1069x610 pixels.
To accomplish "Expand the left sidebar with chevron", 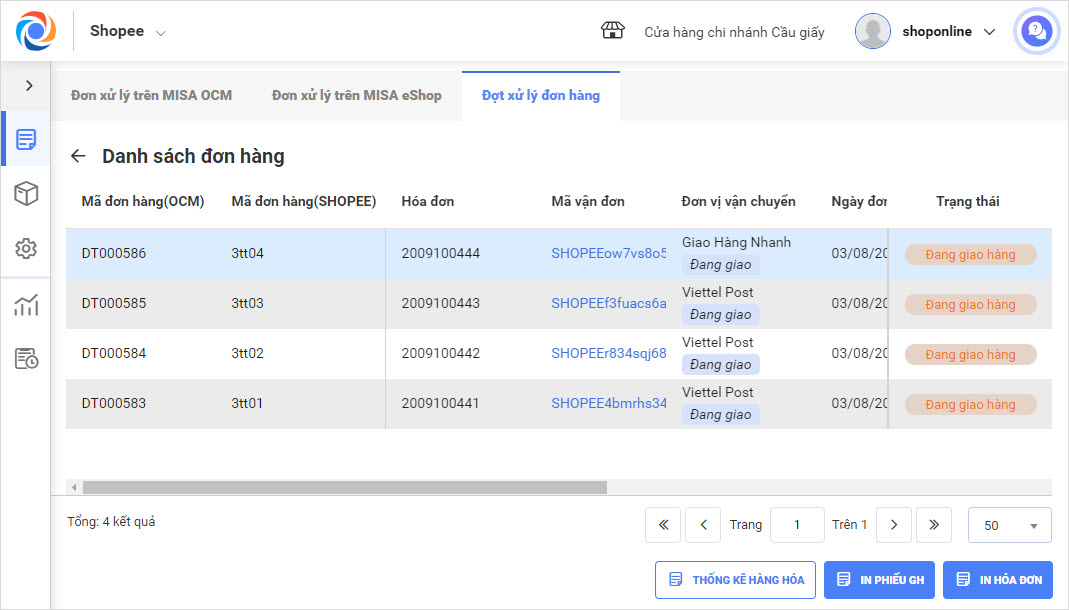I will pos(29,86).
